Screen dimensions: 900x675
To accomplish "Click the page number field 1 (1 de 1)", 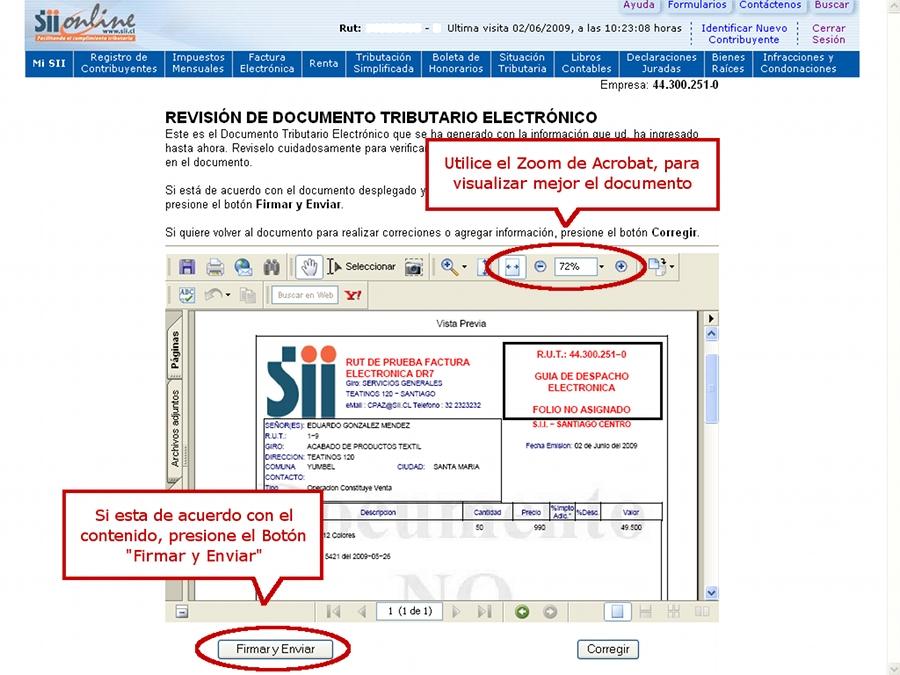I will pos(410,612).
